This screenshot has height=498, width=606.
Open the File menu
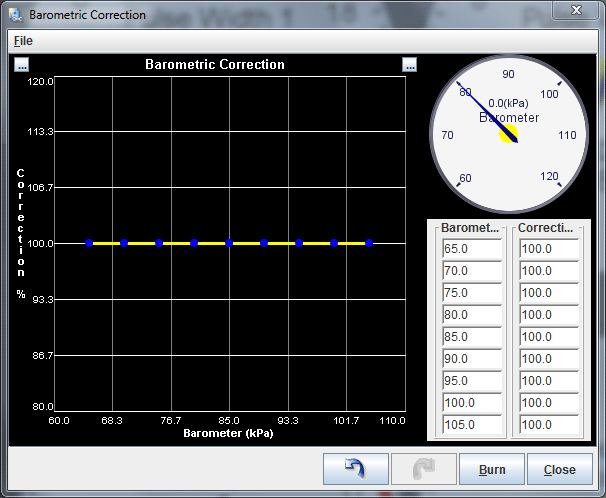coord(23,41)
